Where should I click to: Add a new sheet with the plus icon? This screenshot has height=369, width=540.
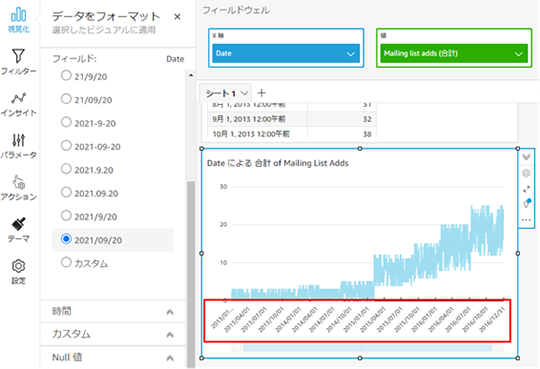pyautogui.click(x=262, y=93)
